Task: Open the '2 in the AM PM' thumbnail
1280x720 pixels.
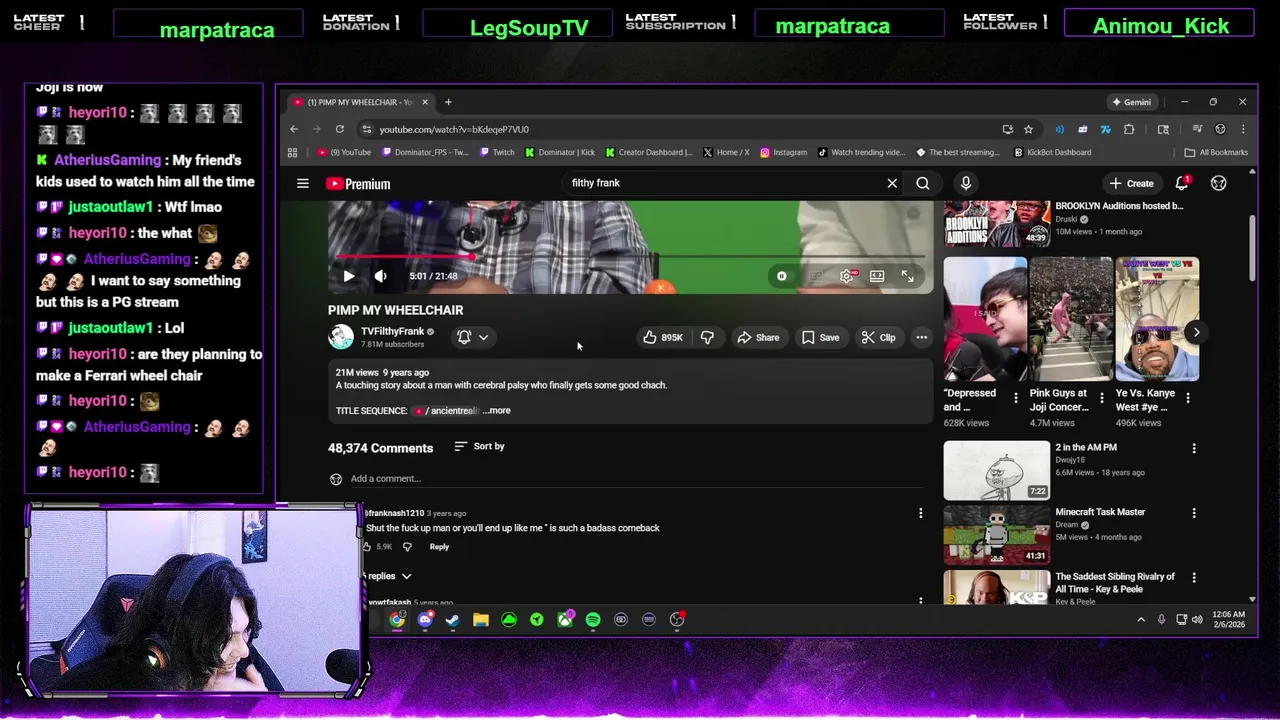Action: click(997, 470)
